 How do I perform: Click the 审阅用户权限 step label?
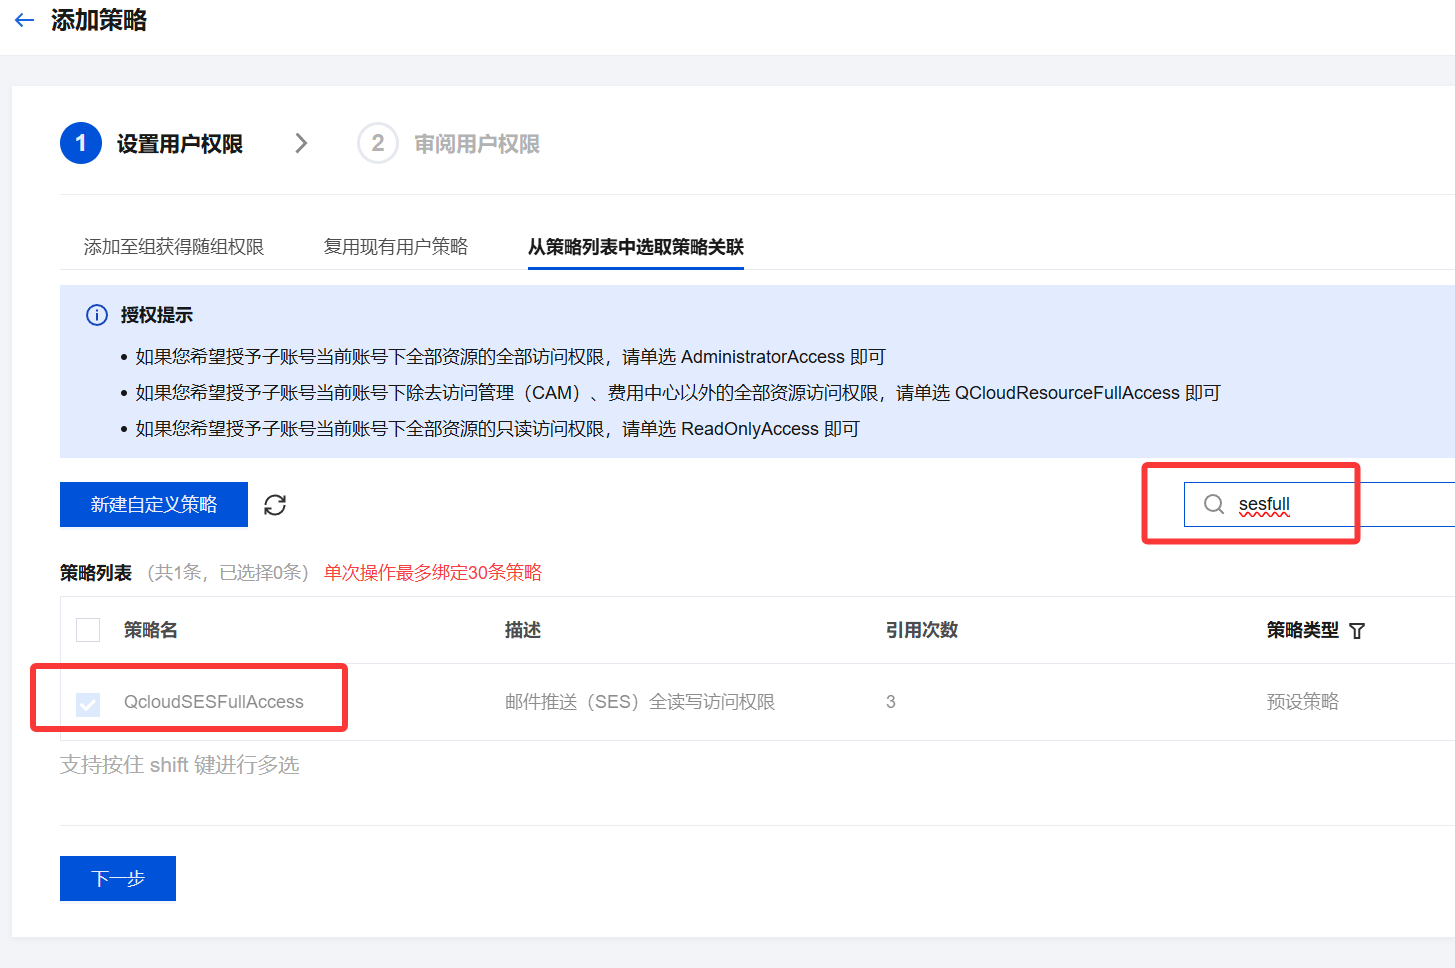point(477,144)
